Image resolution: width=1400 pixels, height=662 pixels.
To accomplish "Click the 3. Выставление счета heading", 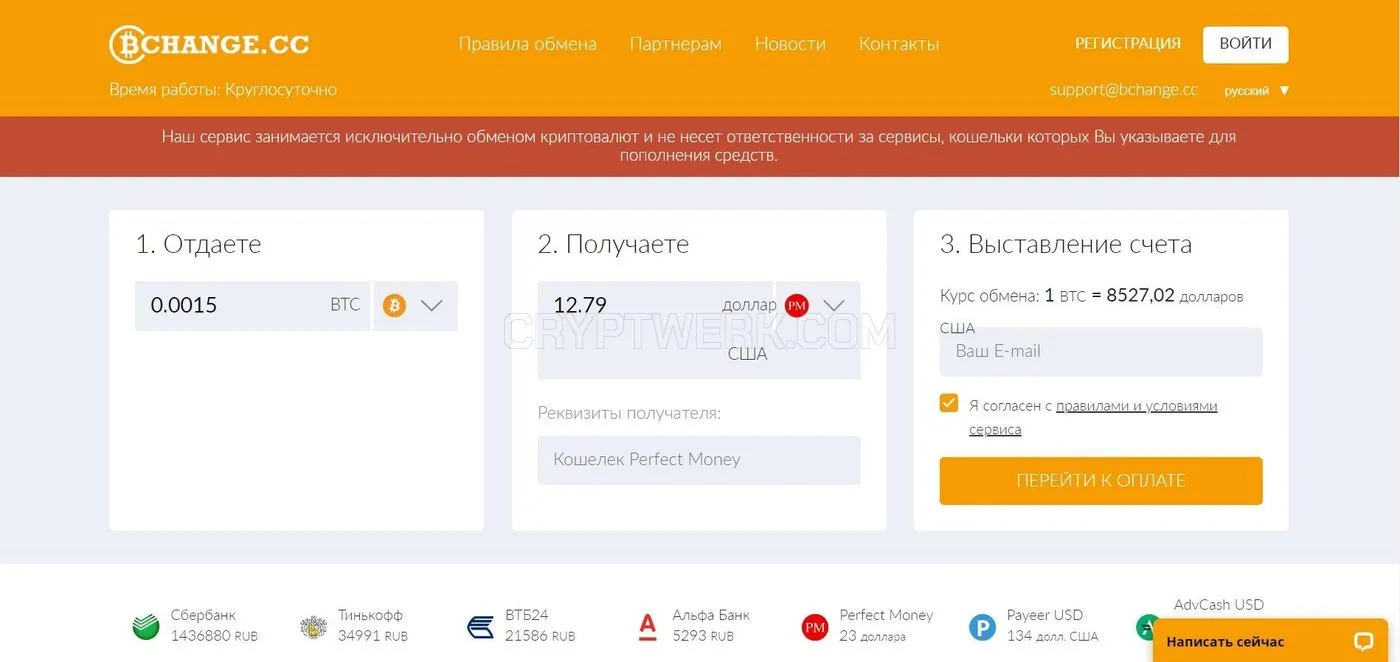I will tap(1066, 244).
